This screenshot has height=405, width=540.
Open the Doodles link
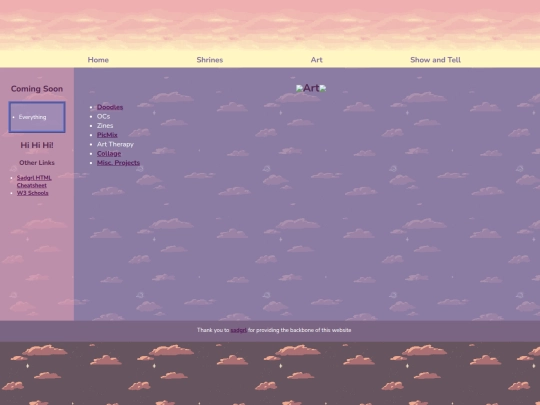[x=110, y=107]
